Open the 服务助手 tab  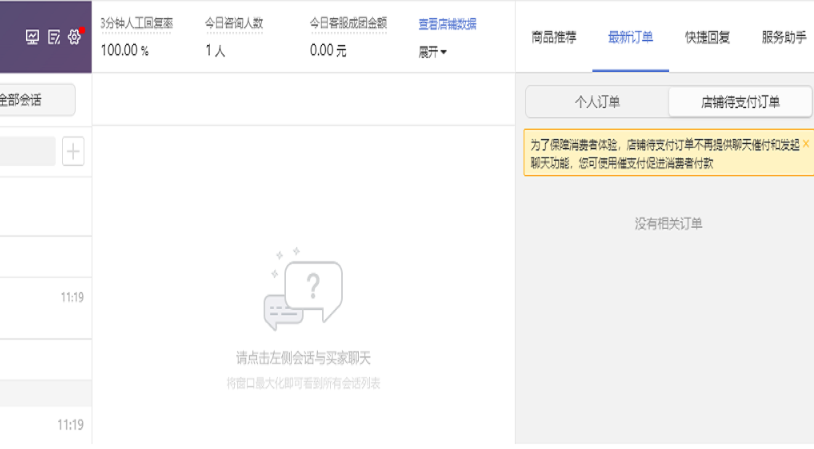tap(783, 37)
